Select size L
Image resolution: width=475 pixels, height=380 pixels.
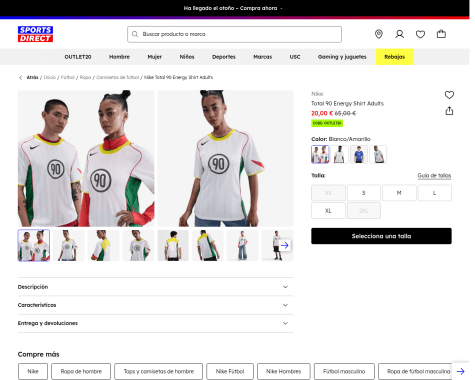[435, 193]
